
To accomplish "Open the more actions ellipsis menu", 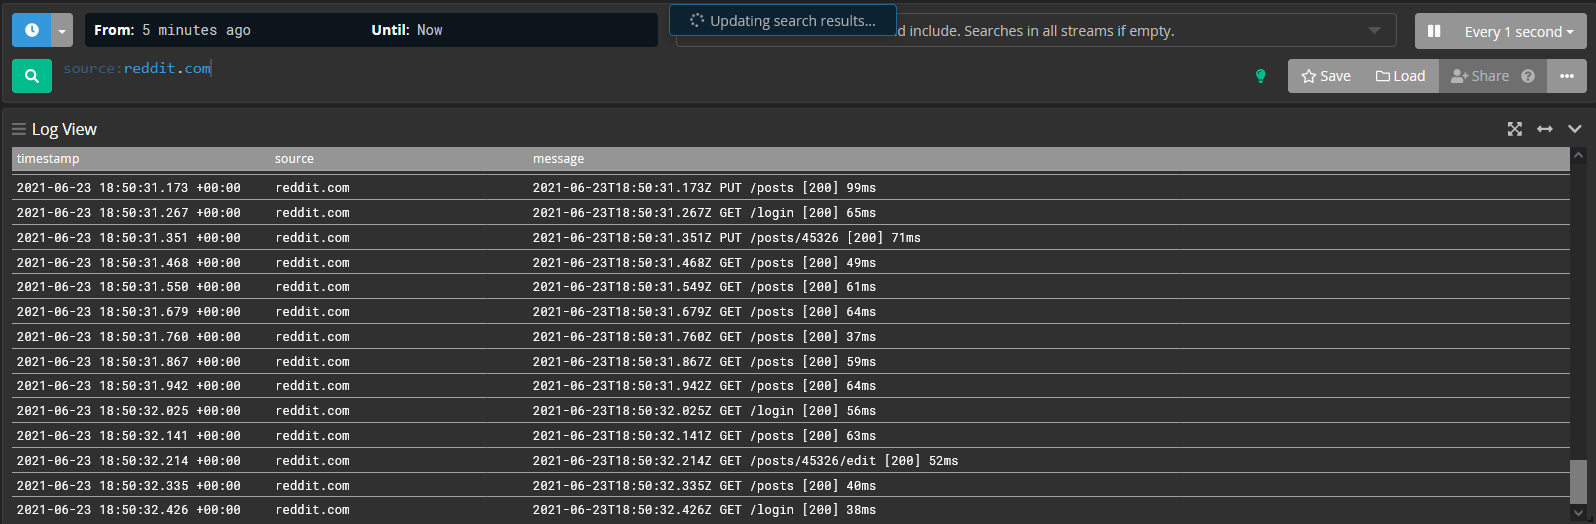I will (1566, 76).
